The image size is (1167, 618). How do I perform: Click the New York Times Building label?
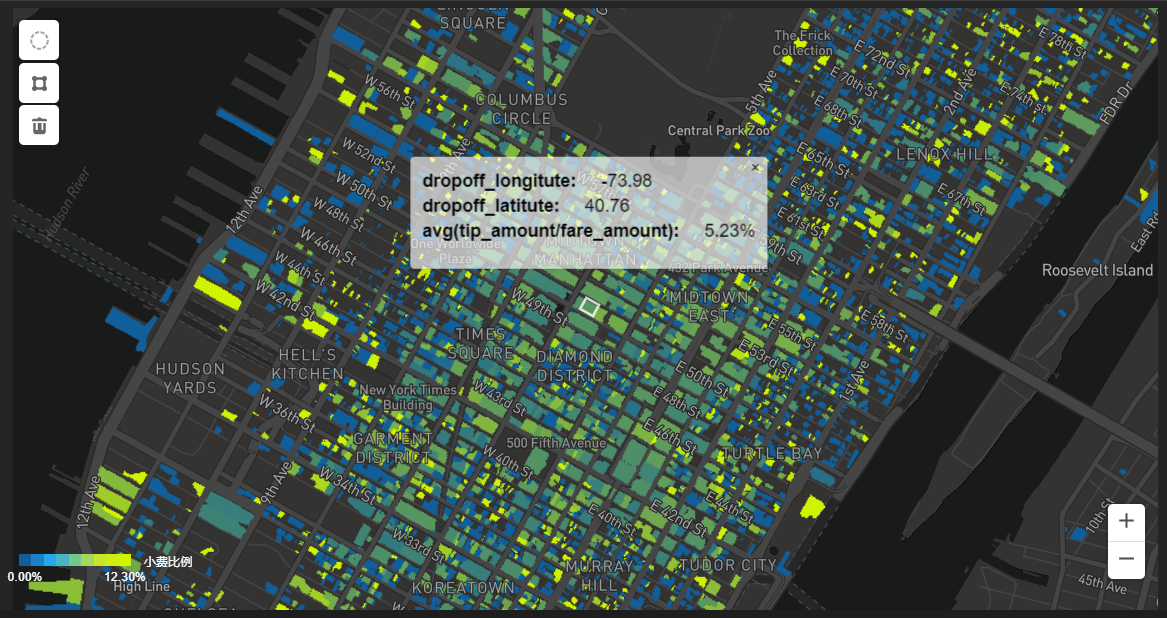(408, 398)
